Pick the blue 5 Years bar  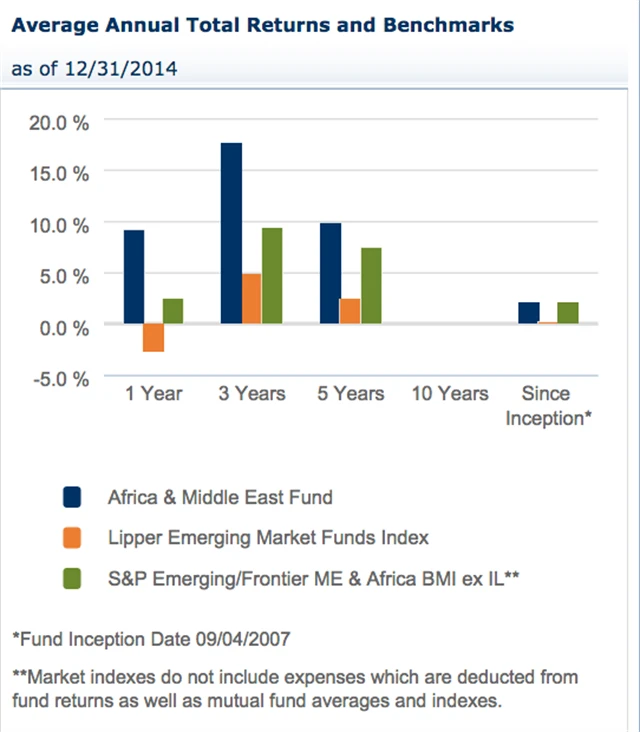(330, 273)
